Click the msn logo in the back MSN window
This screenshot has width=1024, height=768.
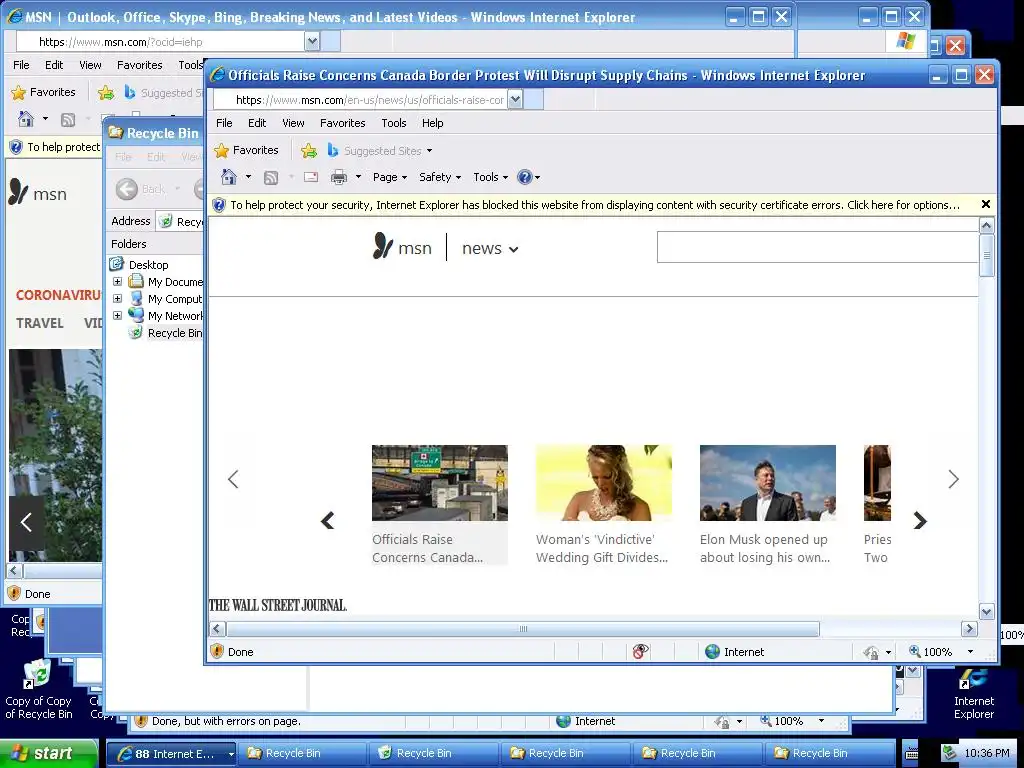38,193
